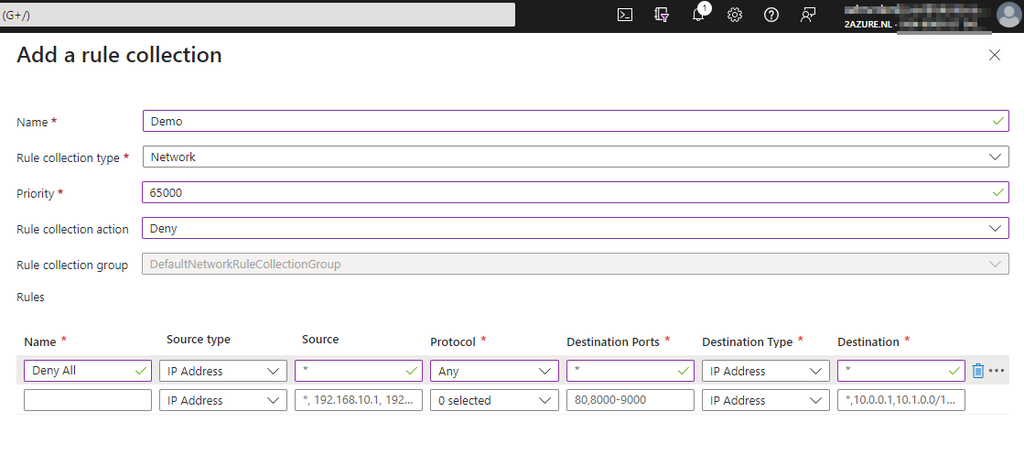
Task: Open the Feedback icon
Action: pyautogui.click(x=808, y=15)
